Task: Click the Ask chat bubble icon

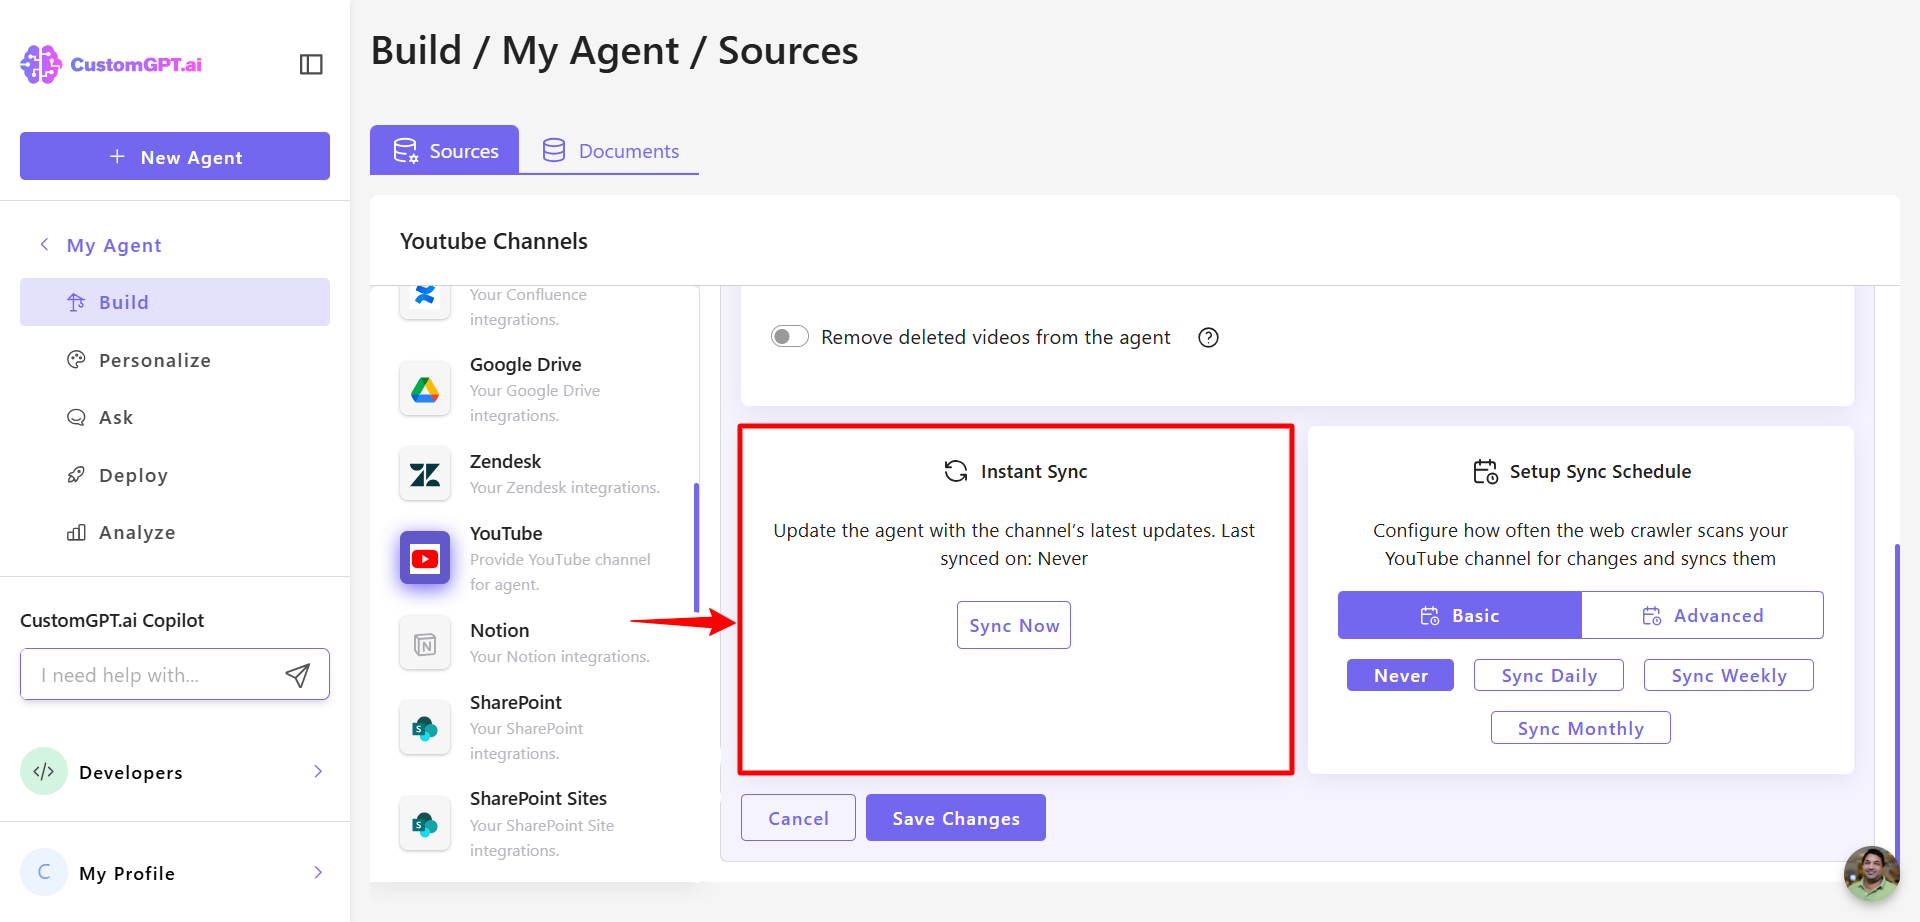Action: coord(76,417)
